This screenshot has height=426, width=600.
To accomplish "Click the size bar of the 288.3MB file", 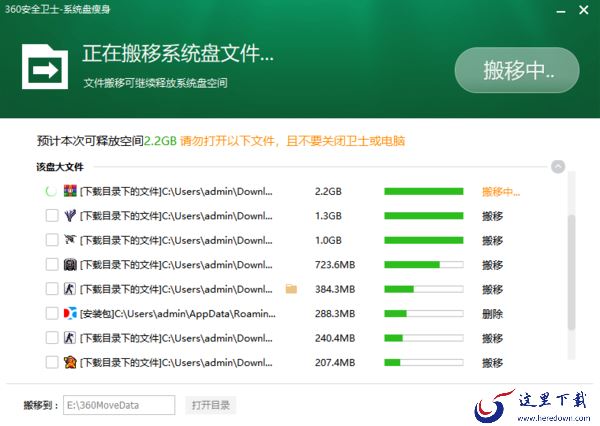I will (424, 314).
